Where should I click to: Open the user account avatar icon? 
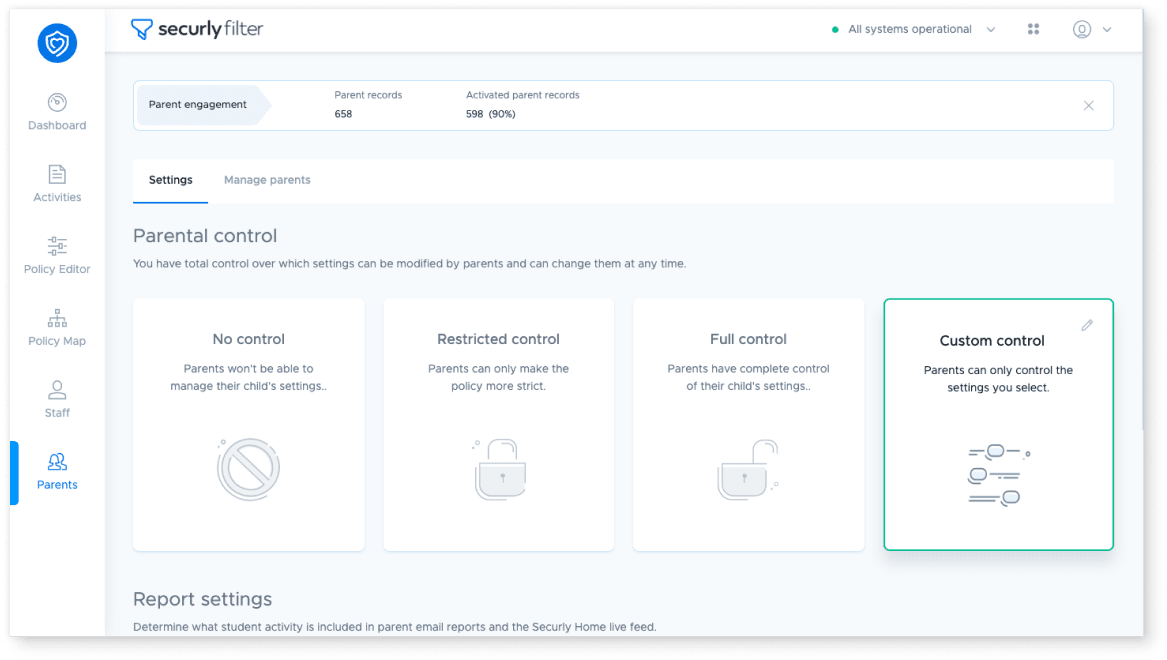(1081, 29)
